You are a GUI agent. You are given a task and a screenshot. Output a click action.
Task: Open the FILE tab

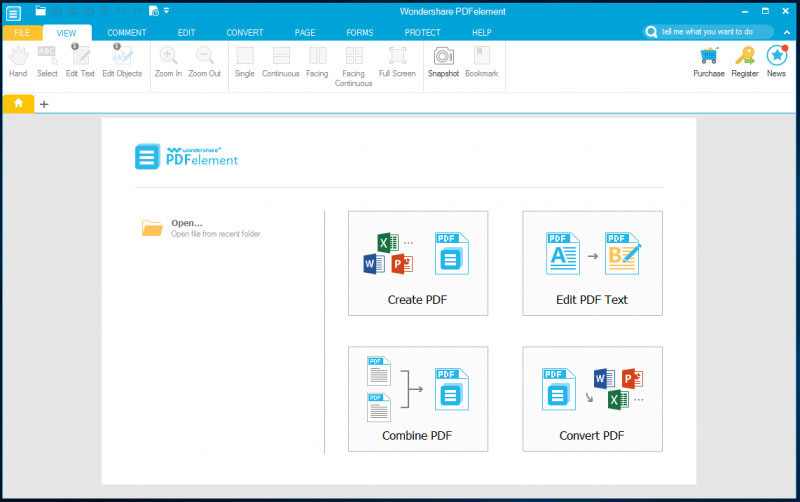click(x=22, y=33)
